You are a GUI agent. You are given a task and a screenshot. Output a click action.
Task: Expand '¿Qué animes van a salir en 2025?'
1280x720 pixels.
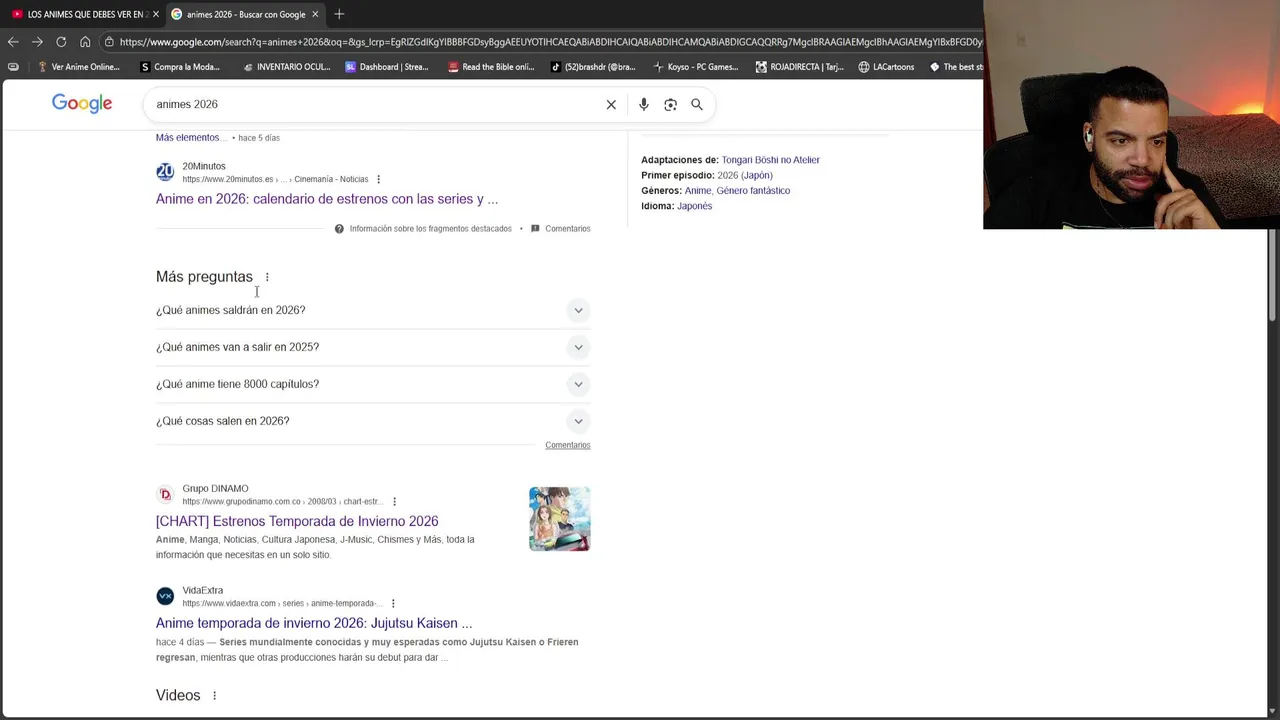coord(373,347)
